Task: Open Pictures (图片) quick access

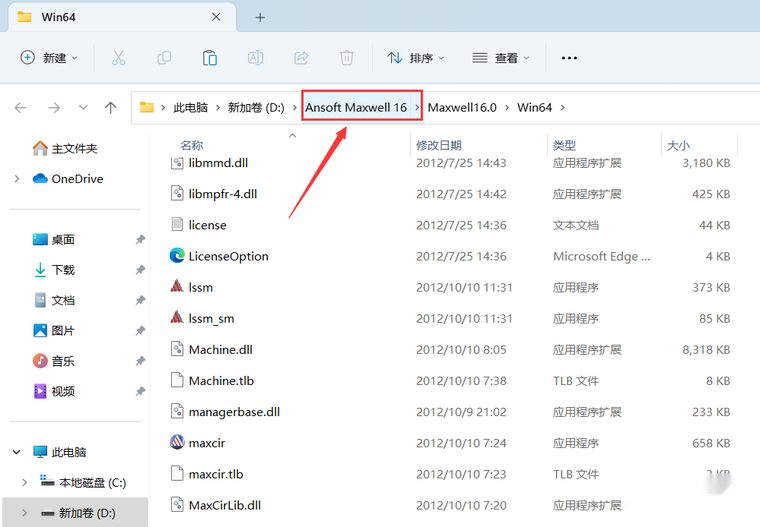Action: [53, 331]
